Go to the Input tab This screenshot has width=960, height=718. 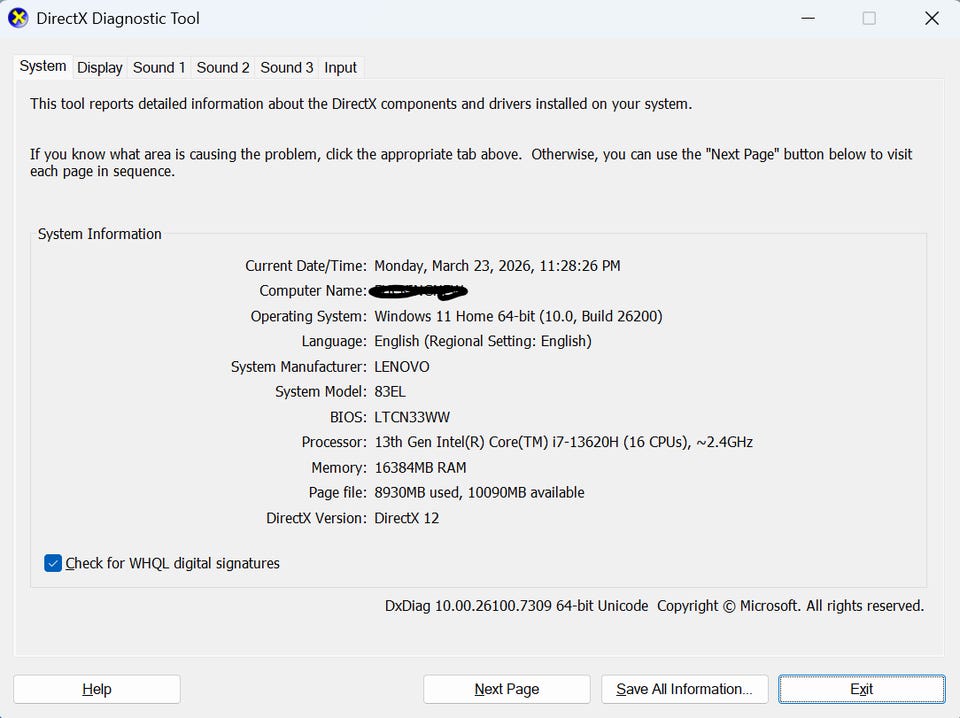point(340,67)
